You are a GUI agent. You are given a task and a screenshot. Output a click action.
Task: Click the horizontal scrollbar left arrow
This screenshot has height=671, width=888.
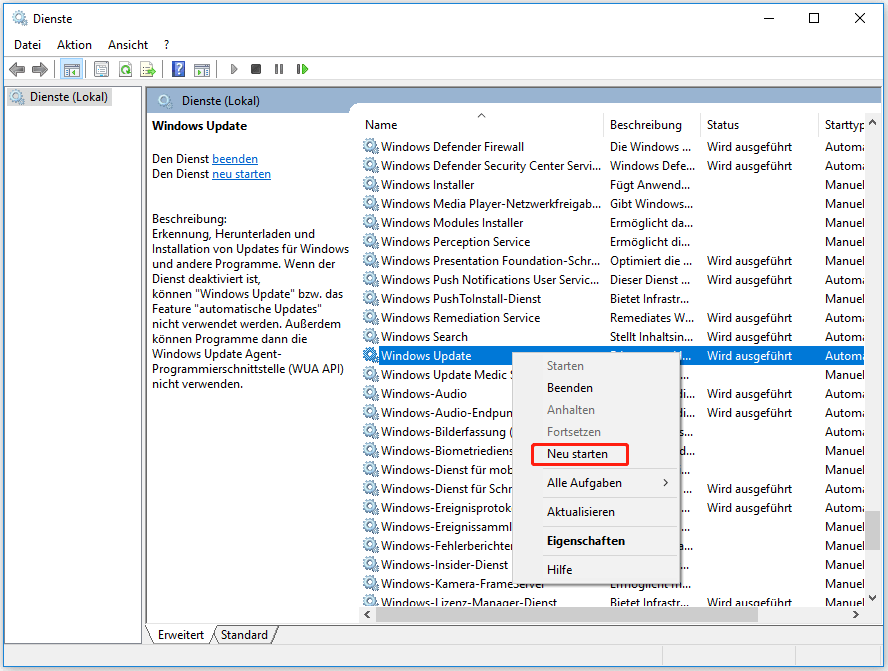click(368, 614)
